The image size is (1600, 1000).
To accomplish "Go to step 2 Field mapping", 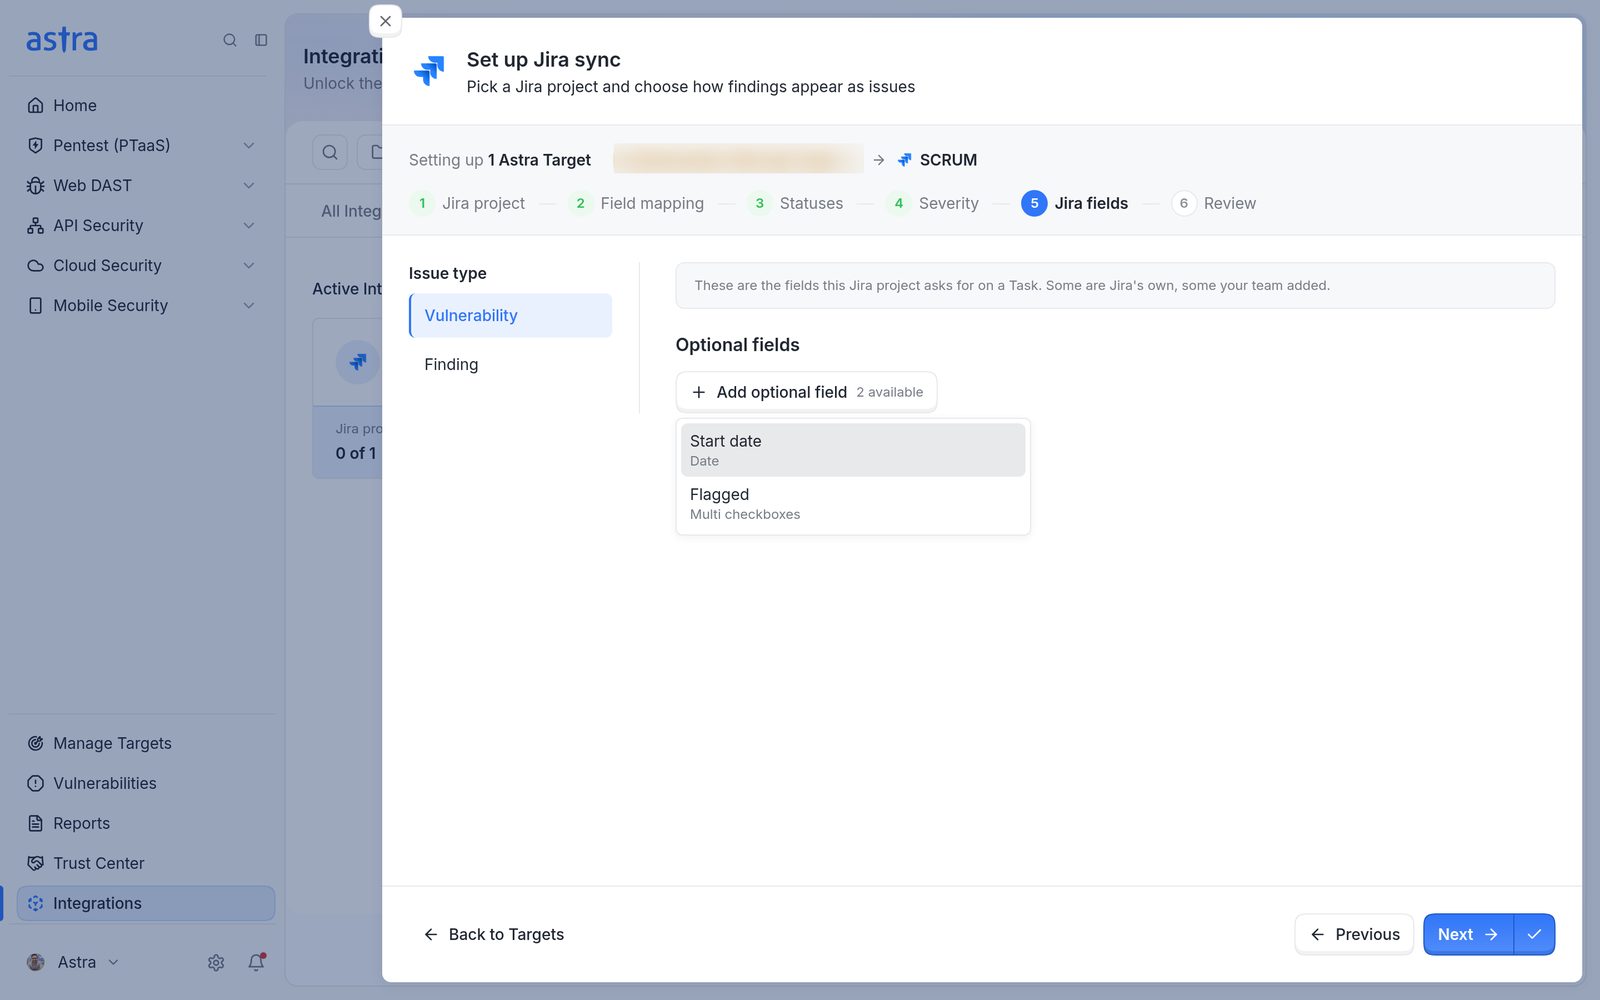I will [636, 203].
